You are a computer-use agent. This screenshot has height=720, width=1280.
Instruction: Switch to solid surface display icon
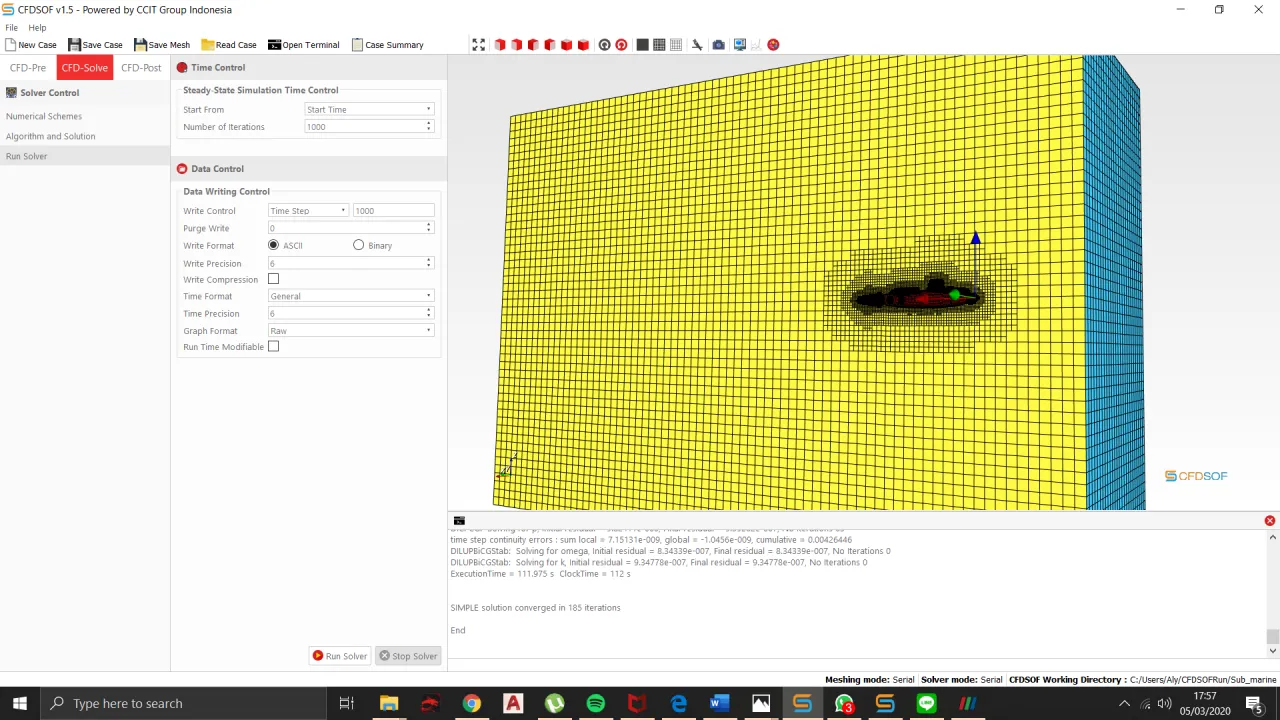(x=642, y=45)
